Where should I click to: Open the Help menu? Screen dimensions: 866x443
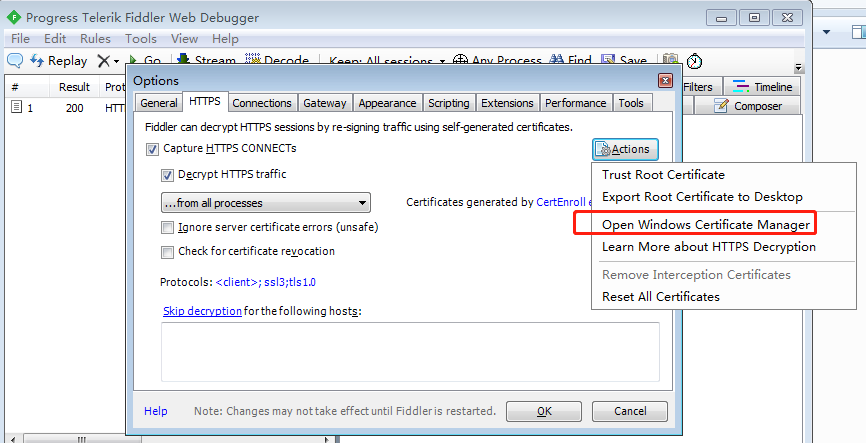coord(225,39)
